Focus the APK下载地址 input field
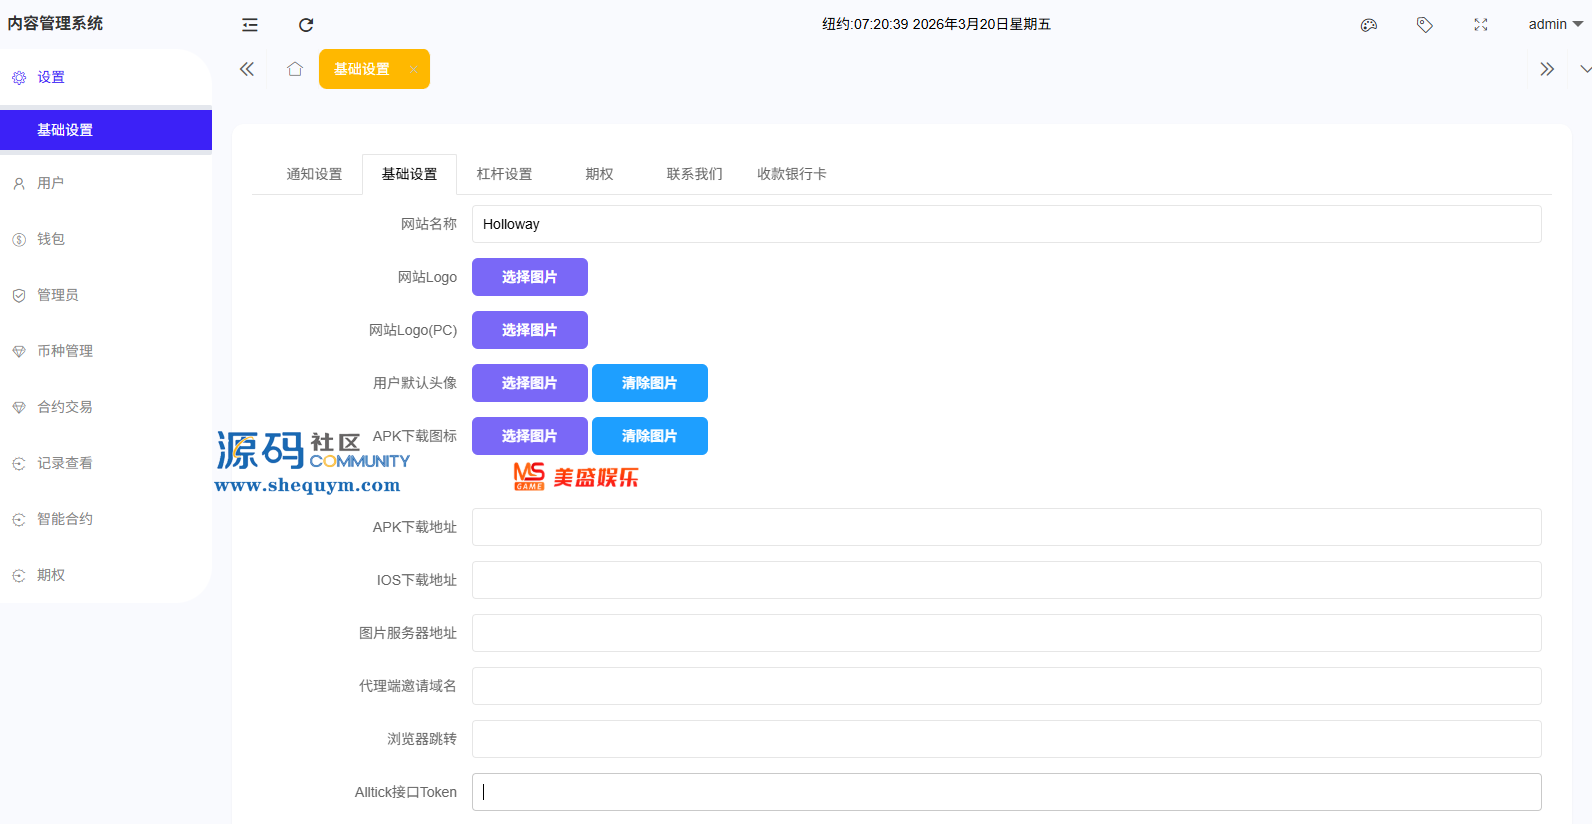This screenshot has height=824, width=1592. (x=1005, y=527)
